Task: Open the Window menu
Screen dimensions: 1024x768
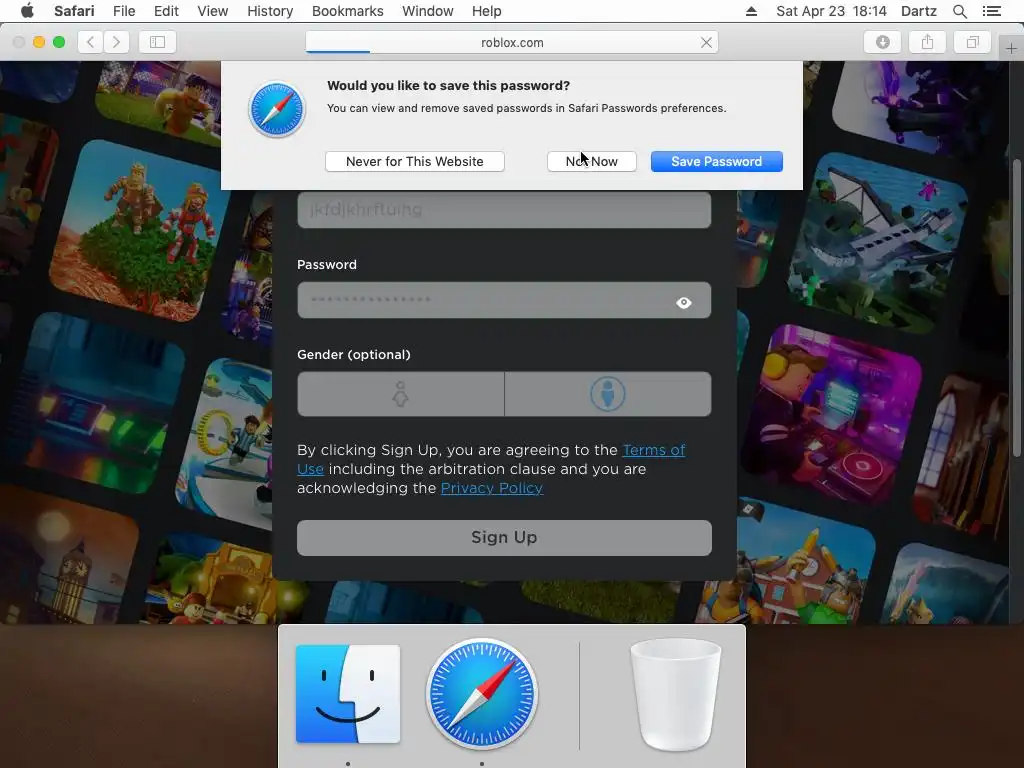Action: tap(427, 11)
